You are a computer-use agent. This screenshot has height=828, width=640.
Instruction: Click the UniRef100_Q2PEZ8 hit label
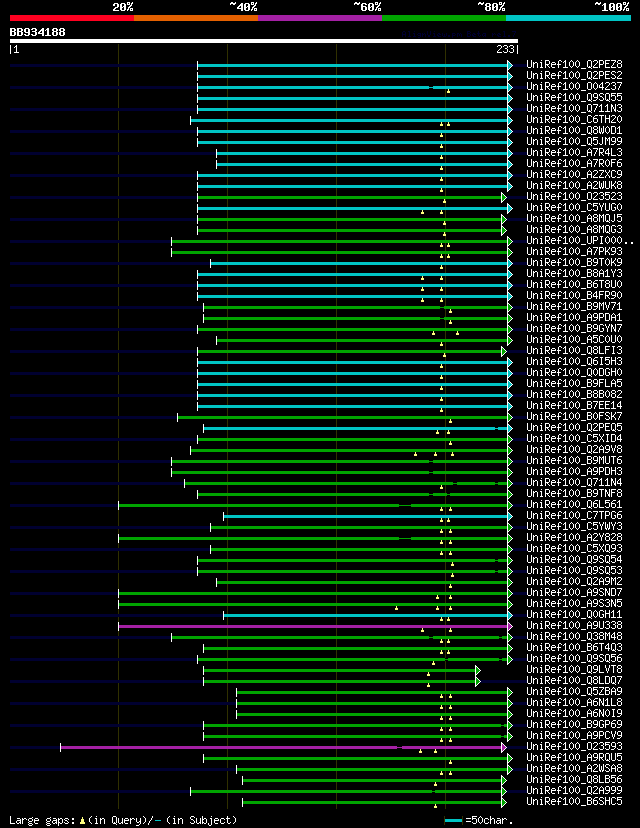(574, 65)
